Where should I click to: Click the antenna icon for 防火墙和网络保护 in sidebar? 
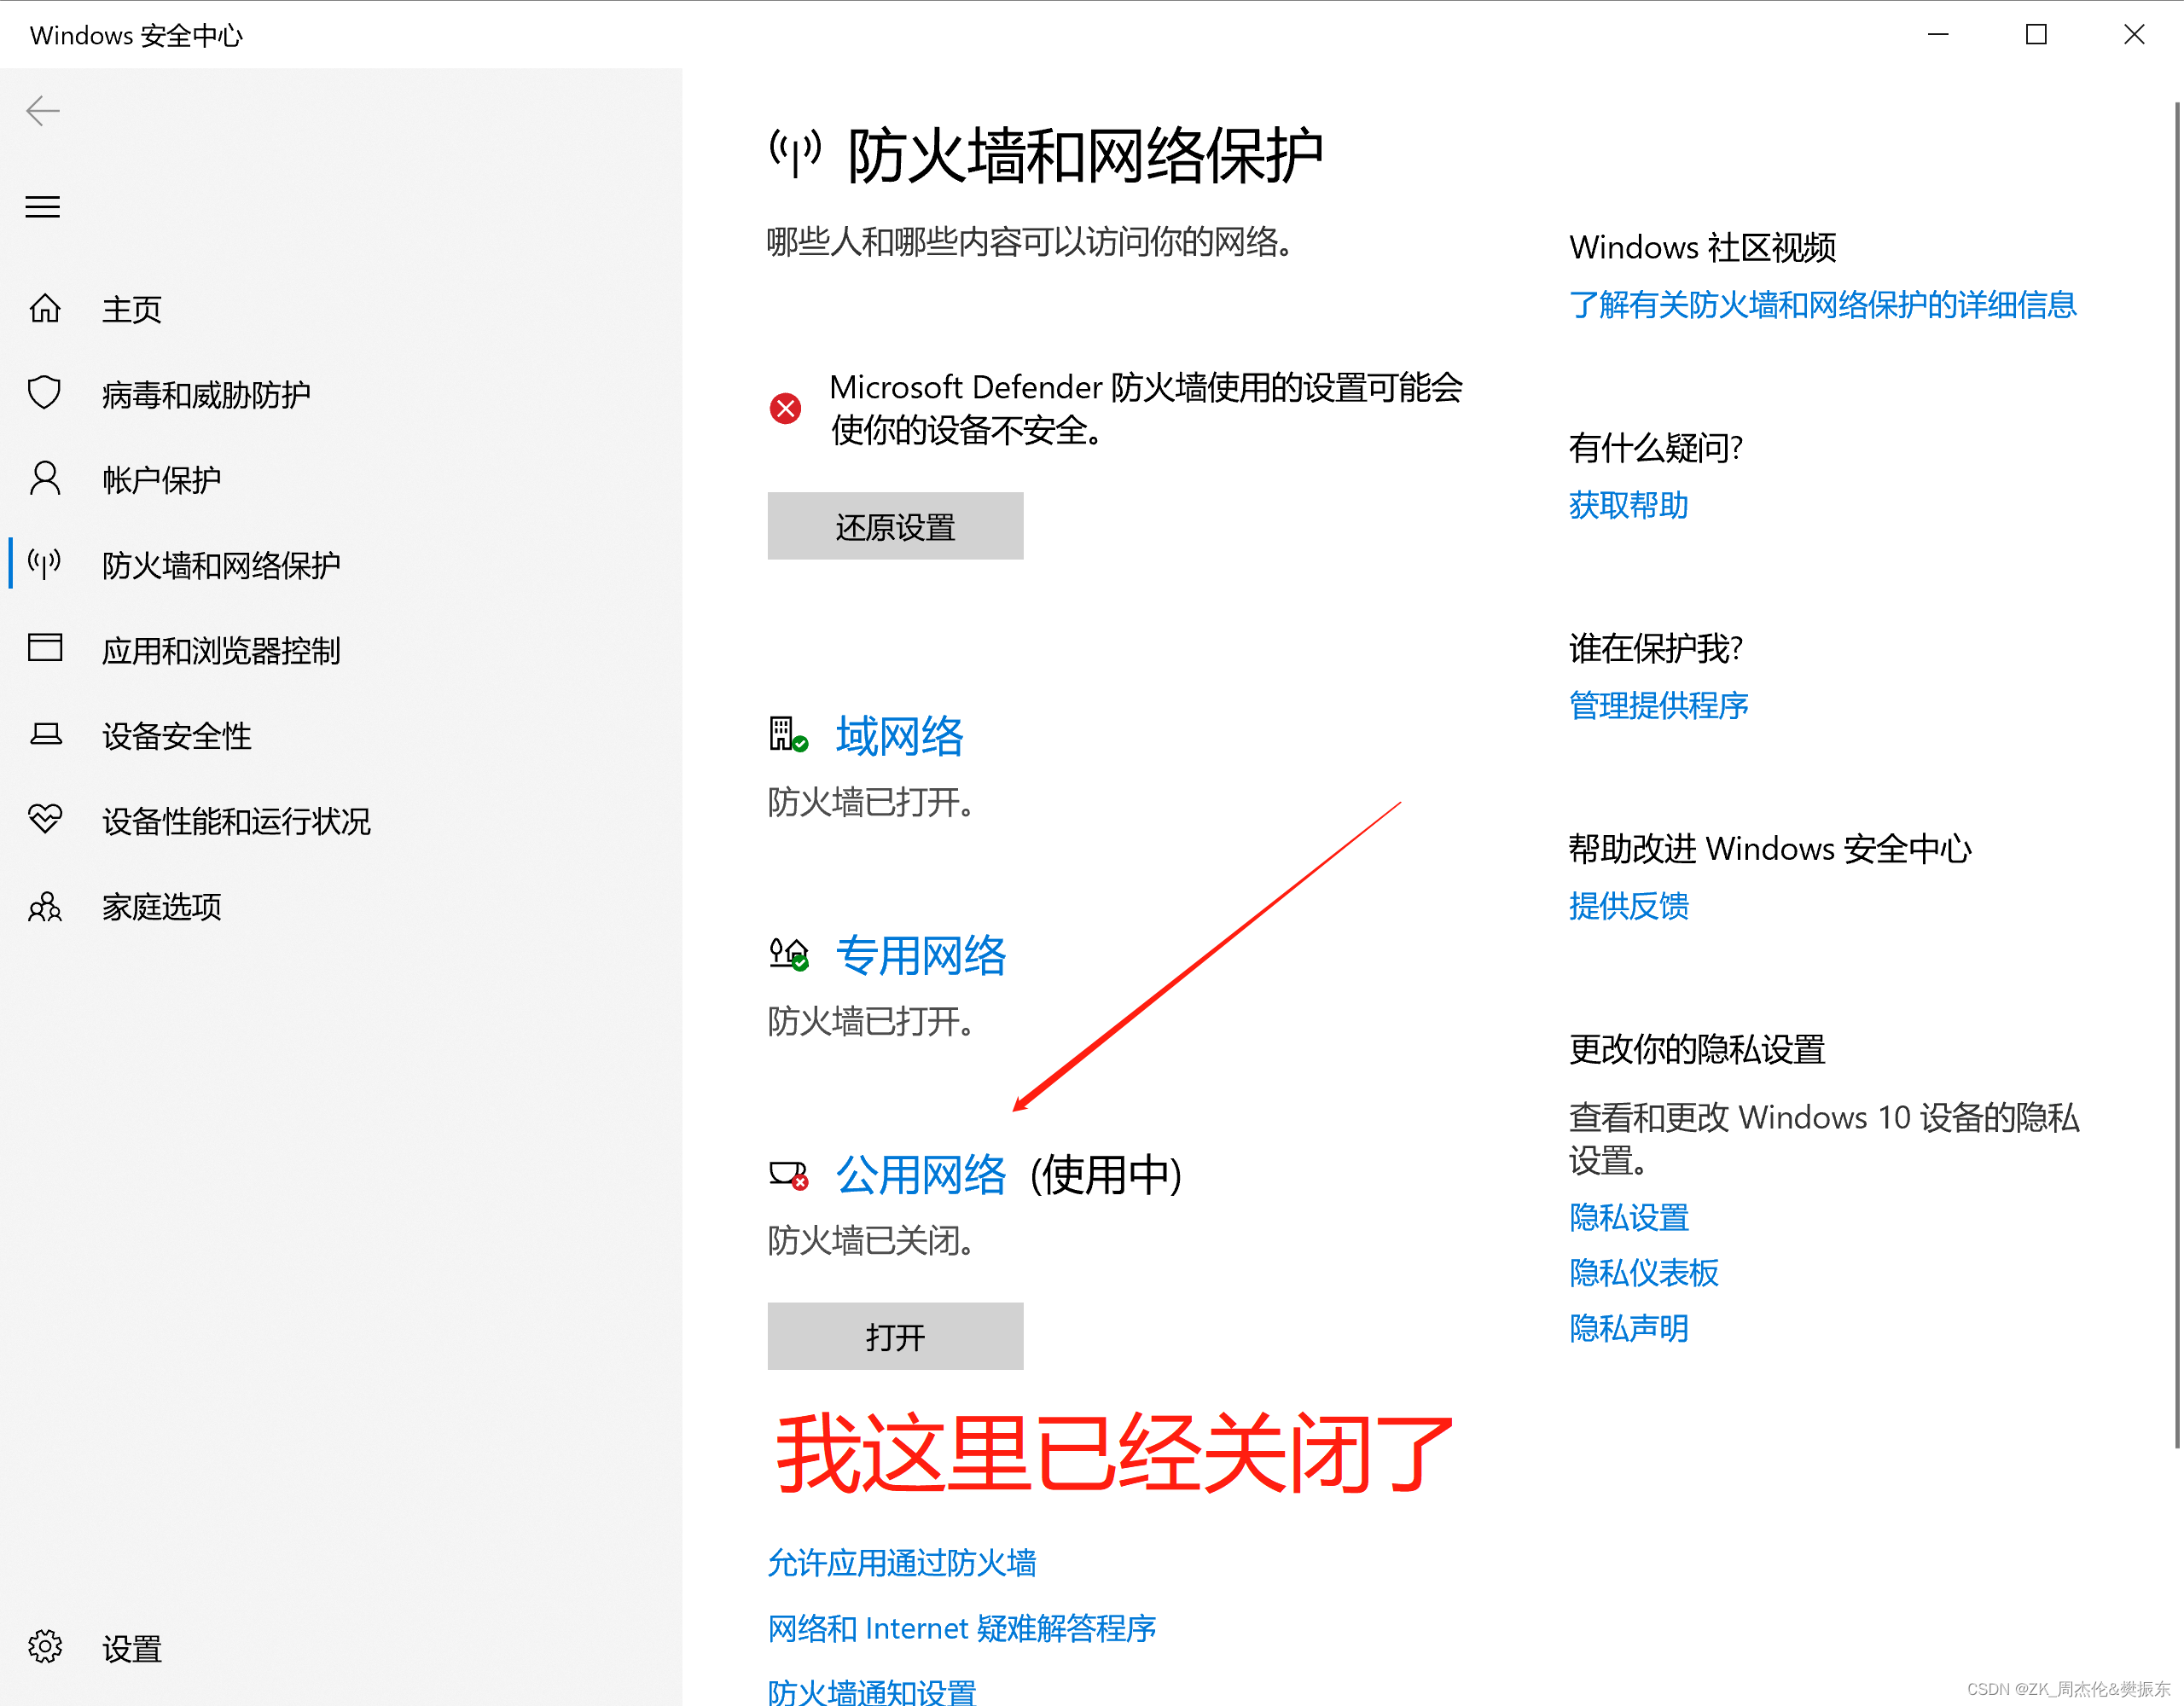[x=45, y=564]
